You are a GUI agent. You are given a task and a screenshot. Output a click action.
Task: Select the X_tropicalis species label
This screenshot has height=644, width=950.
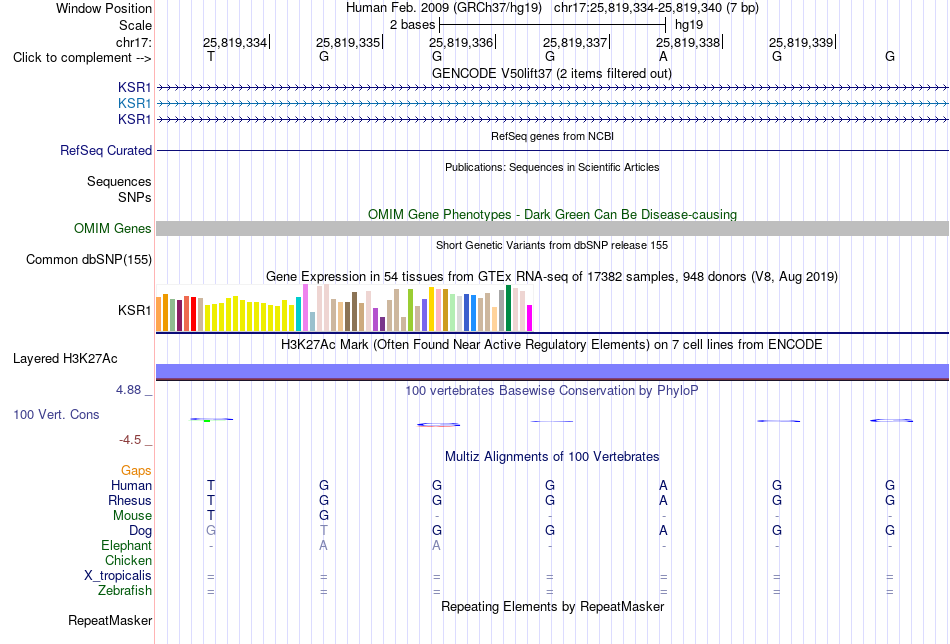tap(118, 576)
